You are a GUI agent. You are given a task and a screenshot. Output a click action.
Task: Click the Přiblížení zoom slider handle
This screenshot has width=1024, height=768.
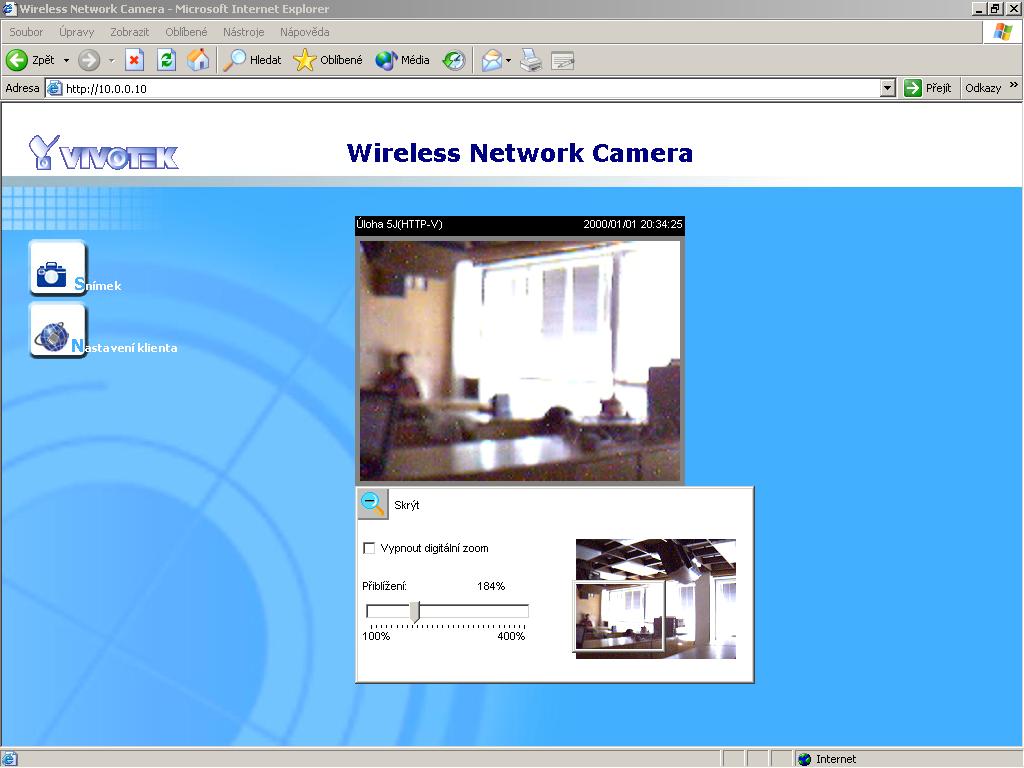(415, 612)
